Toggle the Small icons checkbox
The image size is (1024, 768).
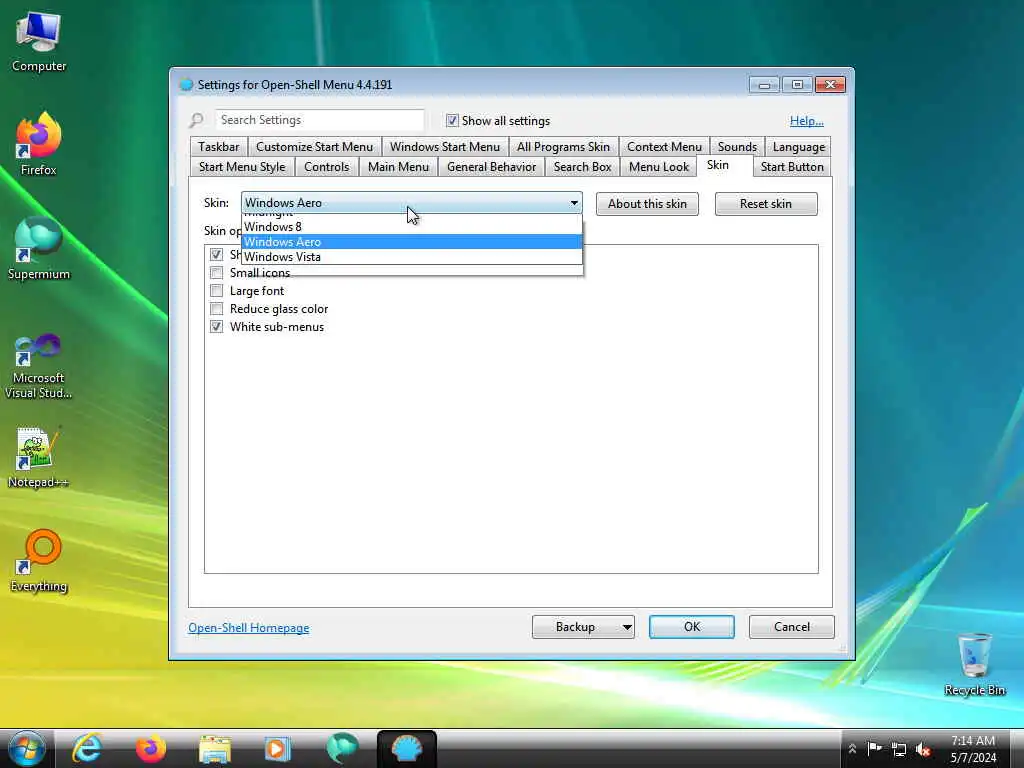(x=216, y=272)
